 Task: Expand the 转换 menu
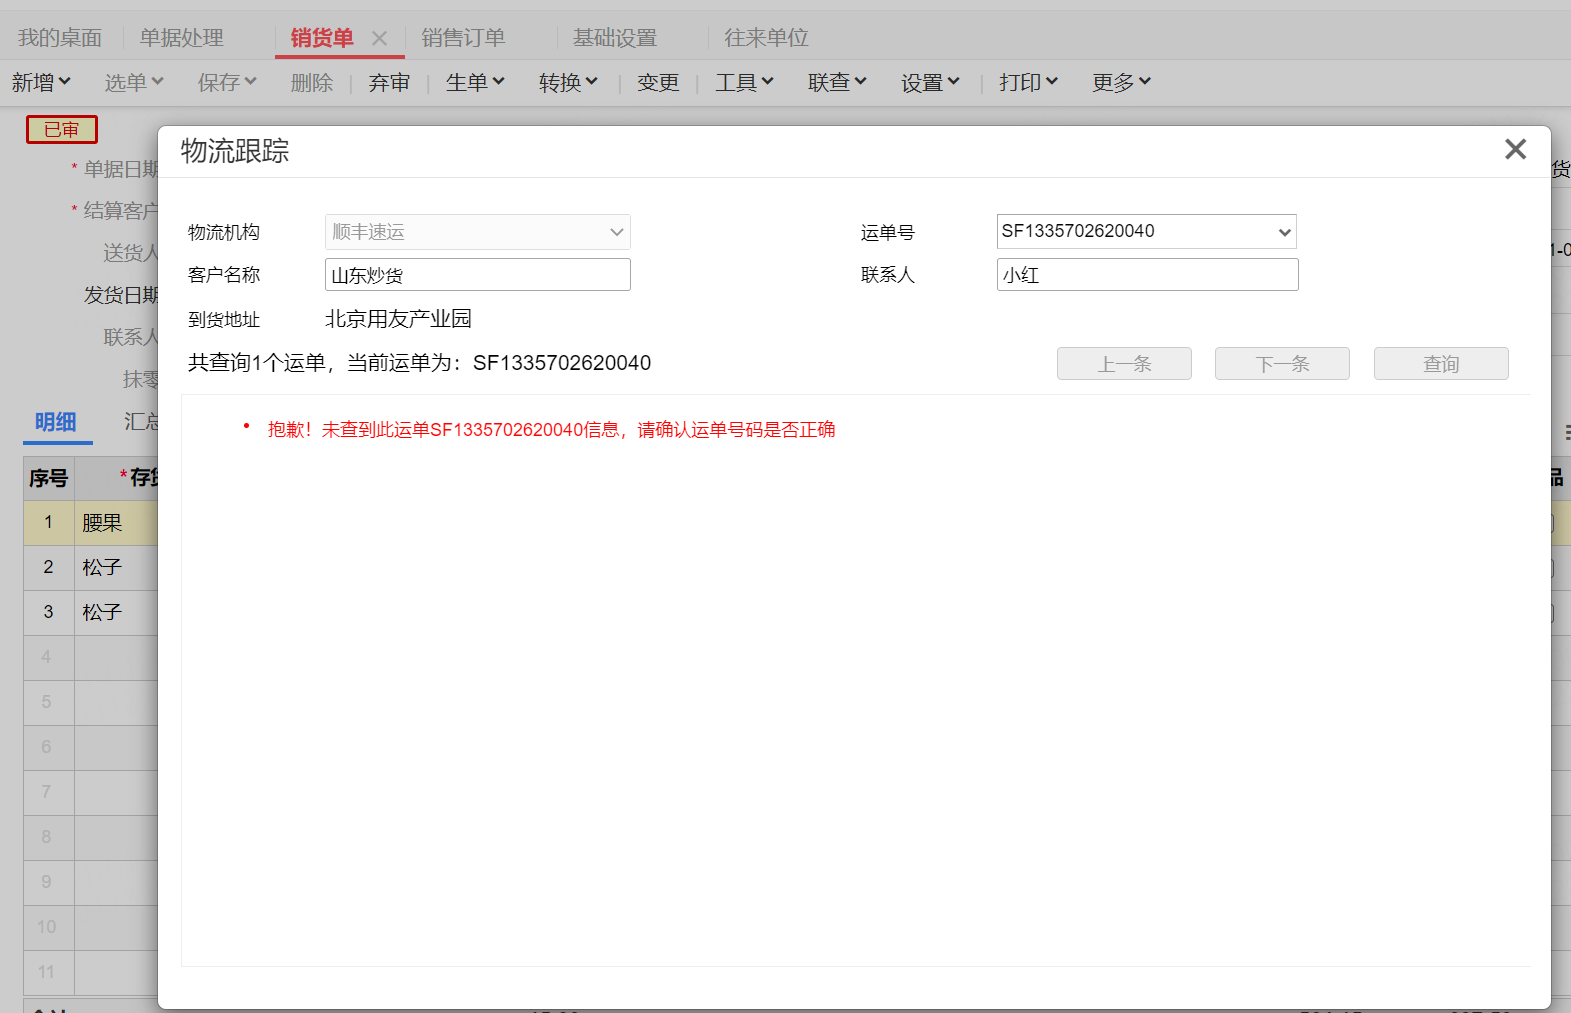[567, 83]
